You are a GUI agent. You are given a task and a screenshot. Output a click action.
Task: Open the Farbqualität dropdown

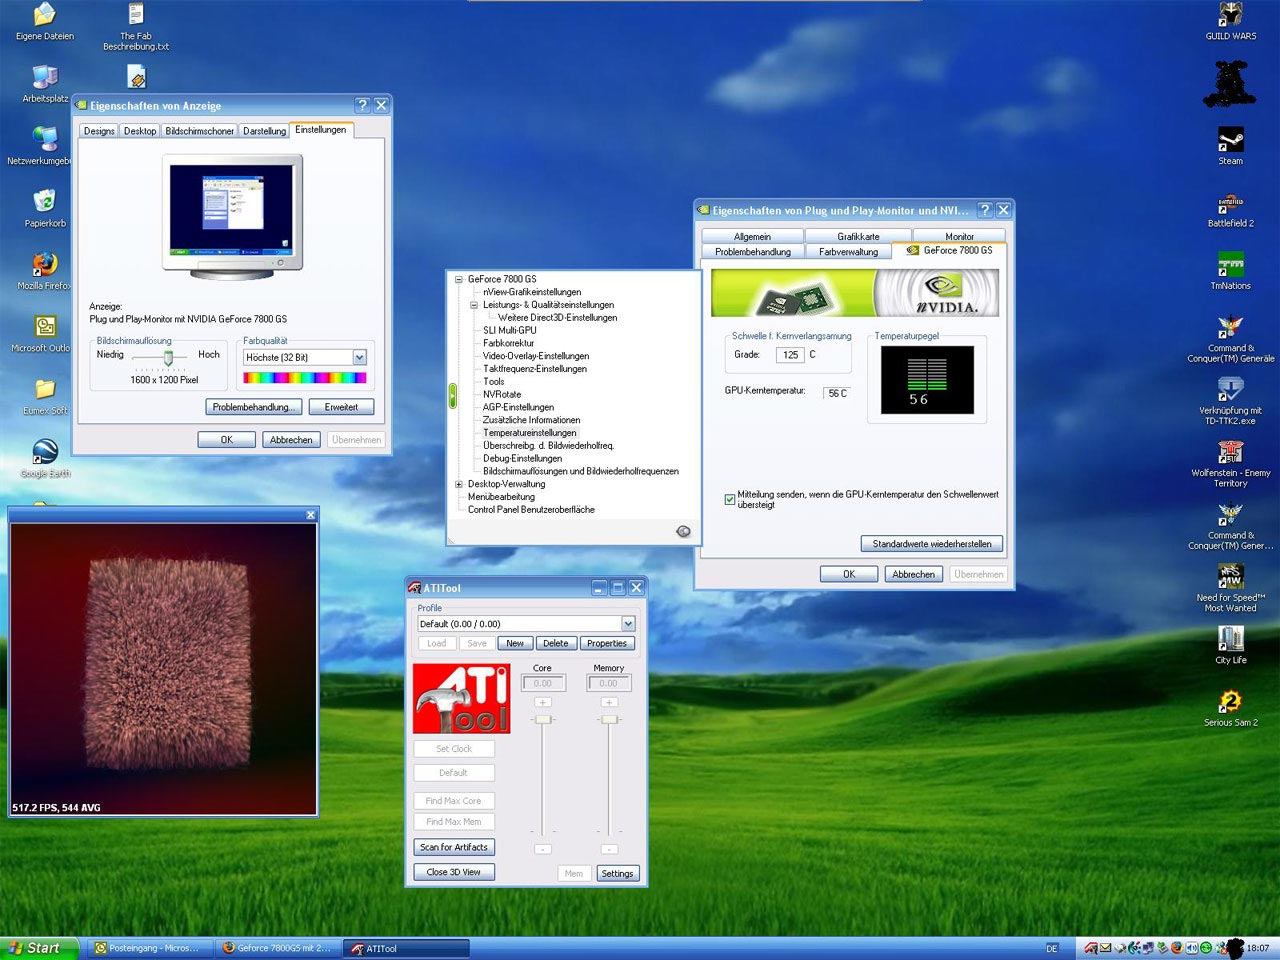[359, 357]
